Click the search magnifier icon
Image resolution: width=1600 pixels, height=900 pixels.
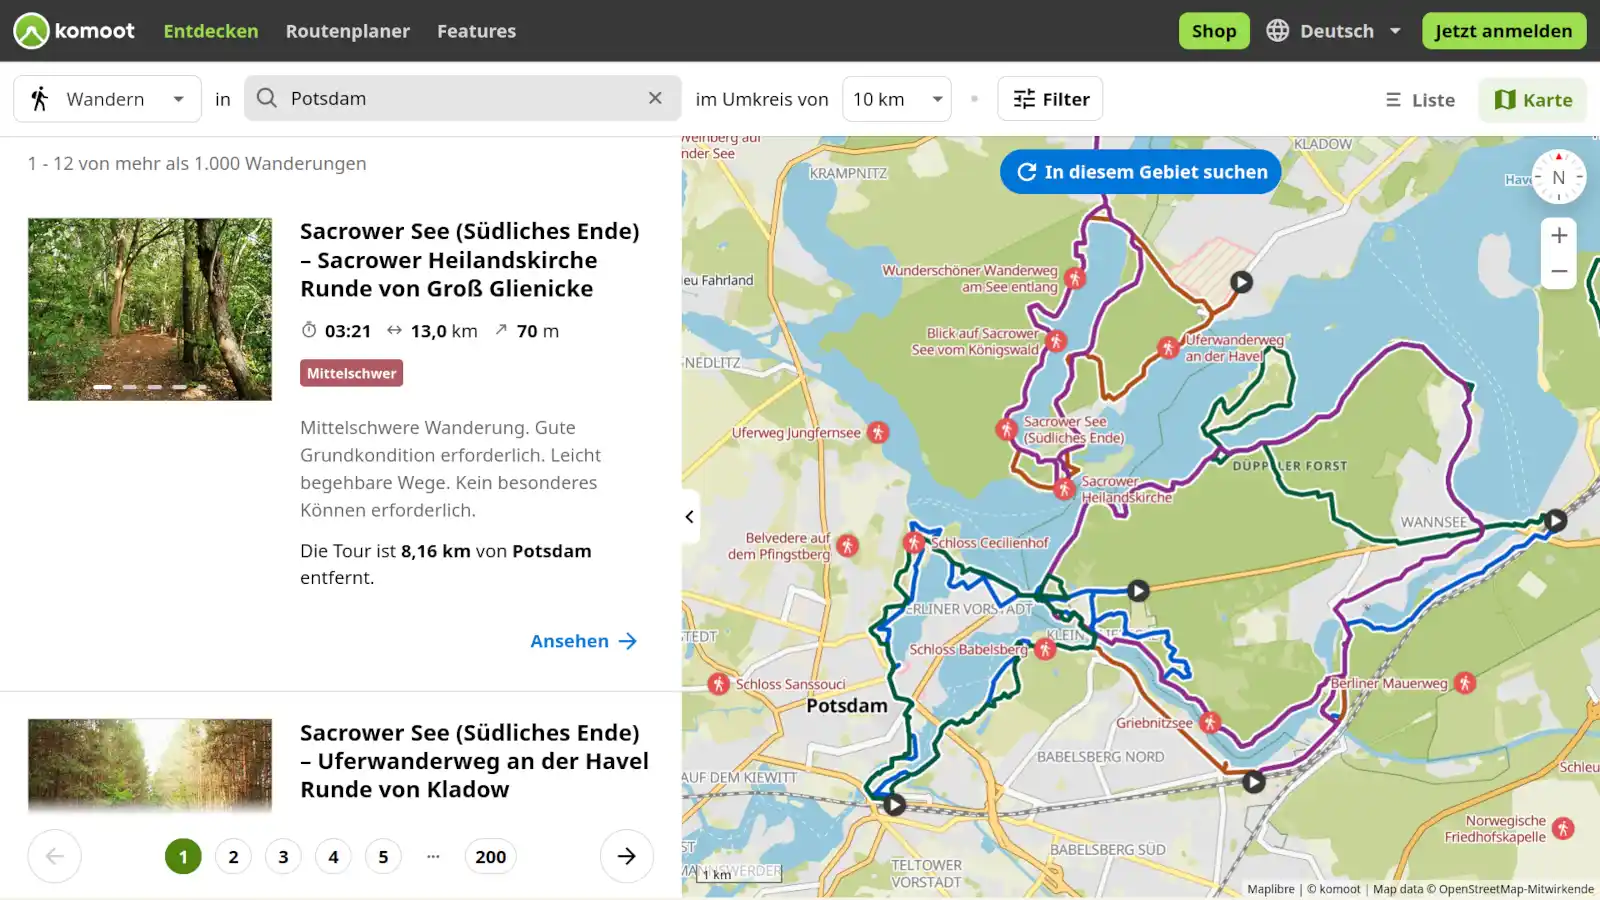(x=266, y=98)
